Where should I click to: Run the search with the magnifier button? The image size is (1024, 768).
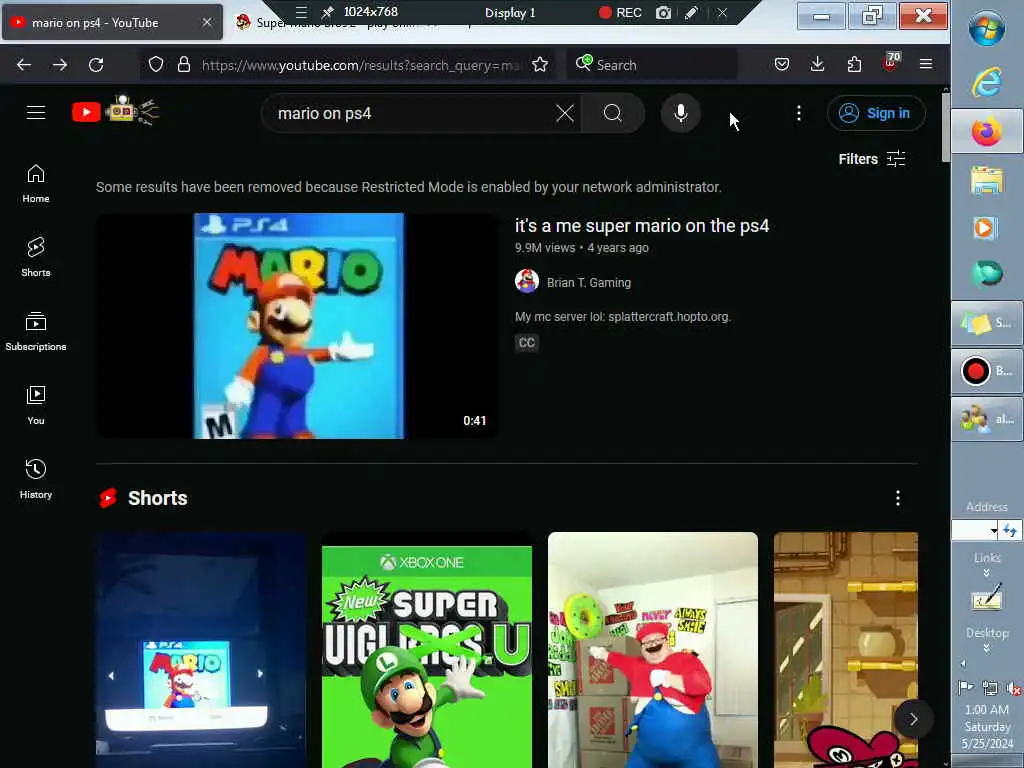click(x=613, y=114)
